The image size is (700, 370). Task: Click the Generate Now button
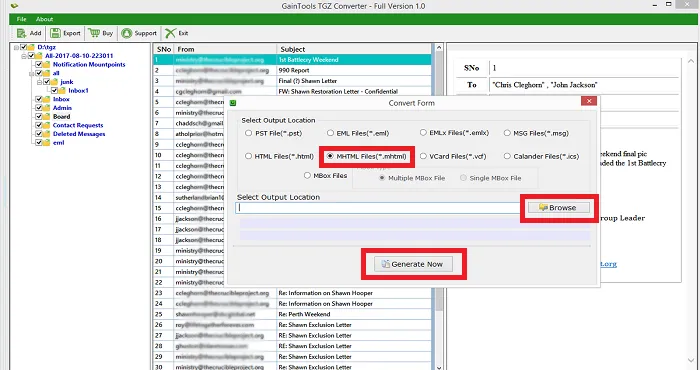[413, 264]
